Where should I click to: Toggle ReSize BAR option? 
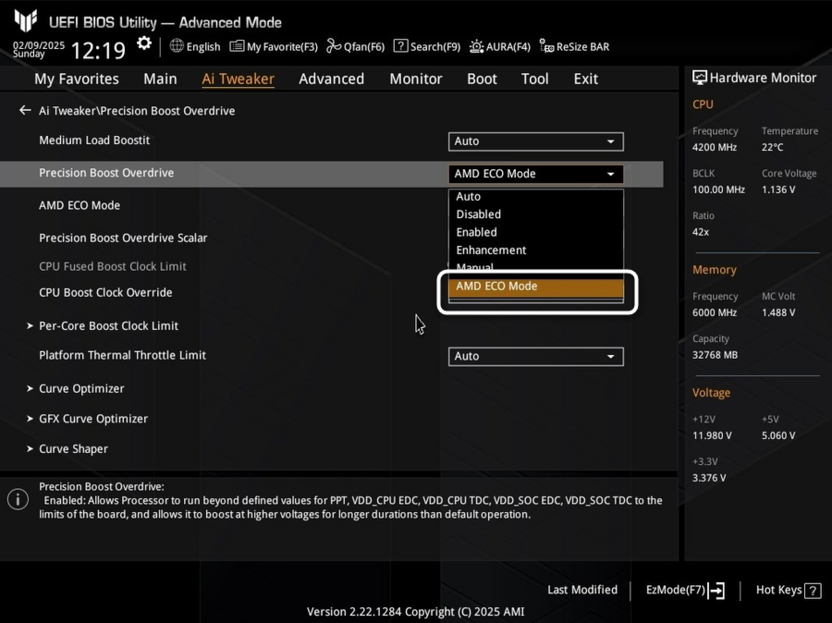pos(574,47)
